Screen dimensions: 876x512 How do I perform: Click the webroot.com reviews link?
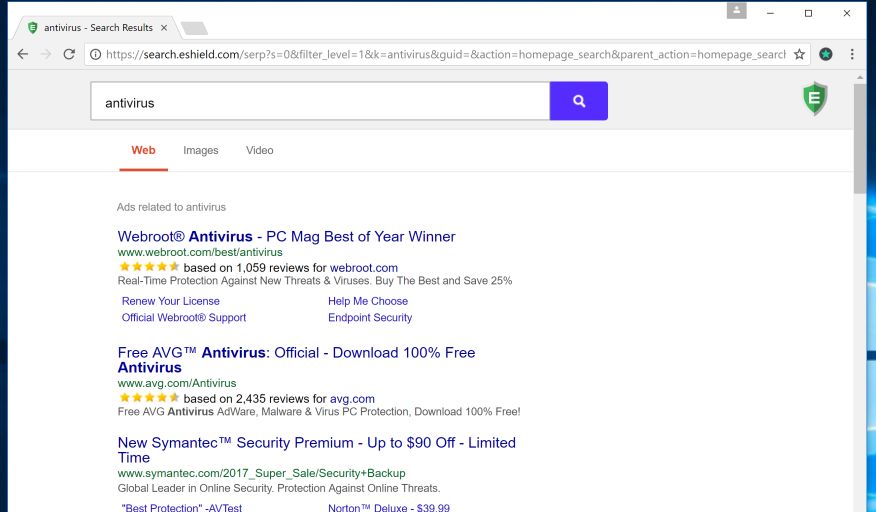[x=364, y=268]
